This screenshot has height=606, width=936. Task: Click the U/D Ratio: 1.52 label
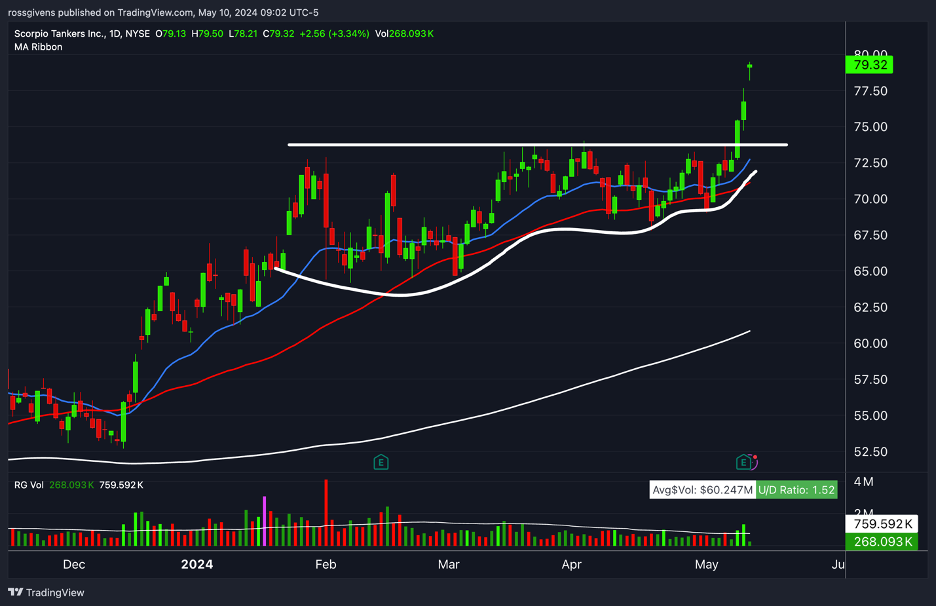796,490
